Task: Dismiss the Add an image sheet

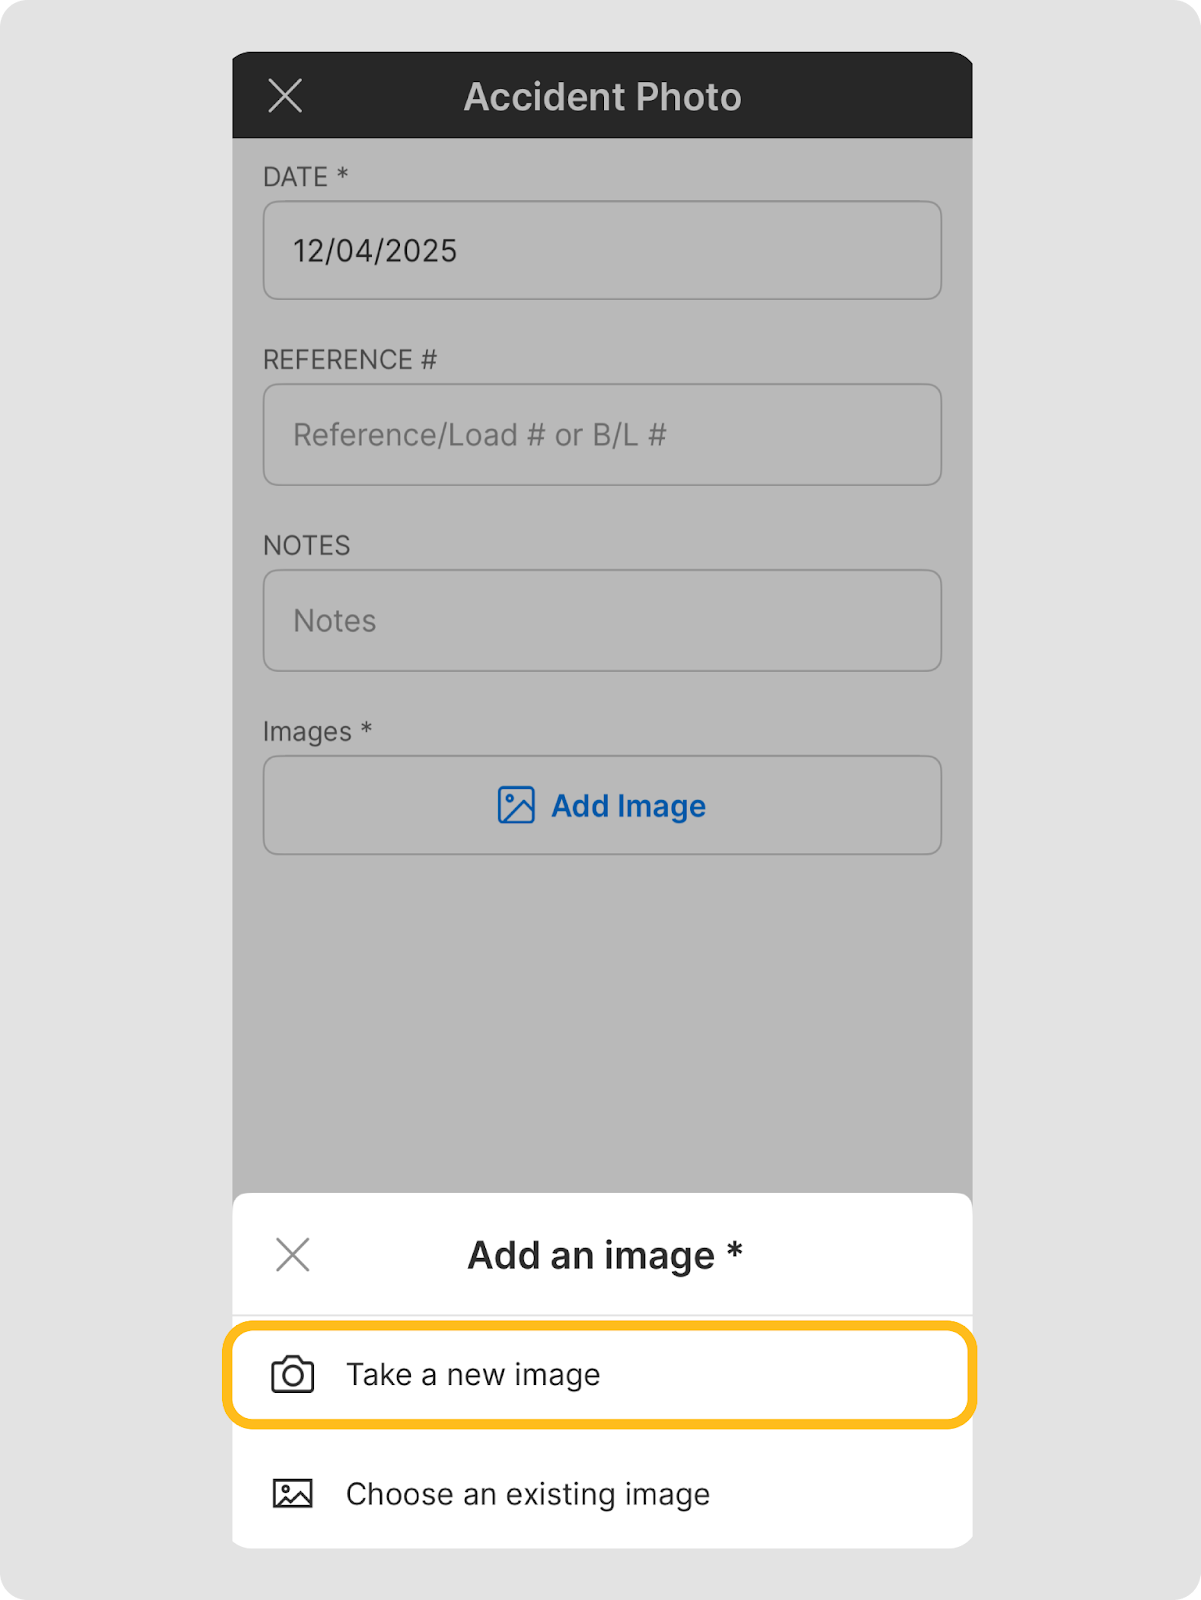Action: pos(292,1254)
